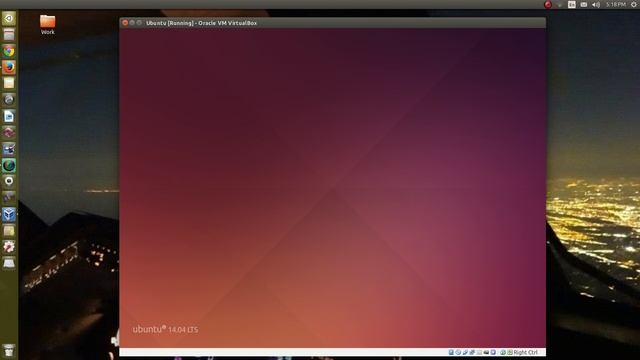Open LibreOffice Writer document icon in launcher

point(9,116)
